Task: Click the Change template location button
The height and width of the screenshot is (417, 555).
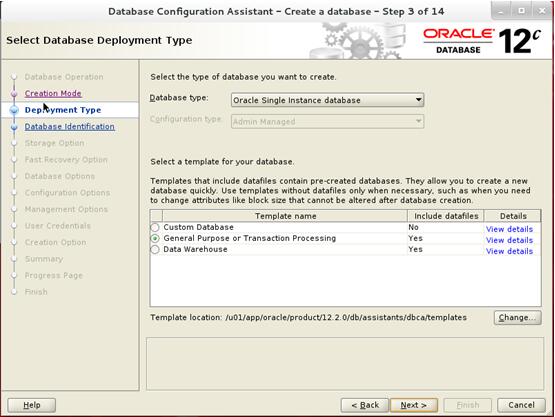Action: (517, 318)
